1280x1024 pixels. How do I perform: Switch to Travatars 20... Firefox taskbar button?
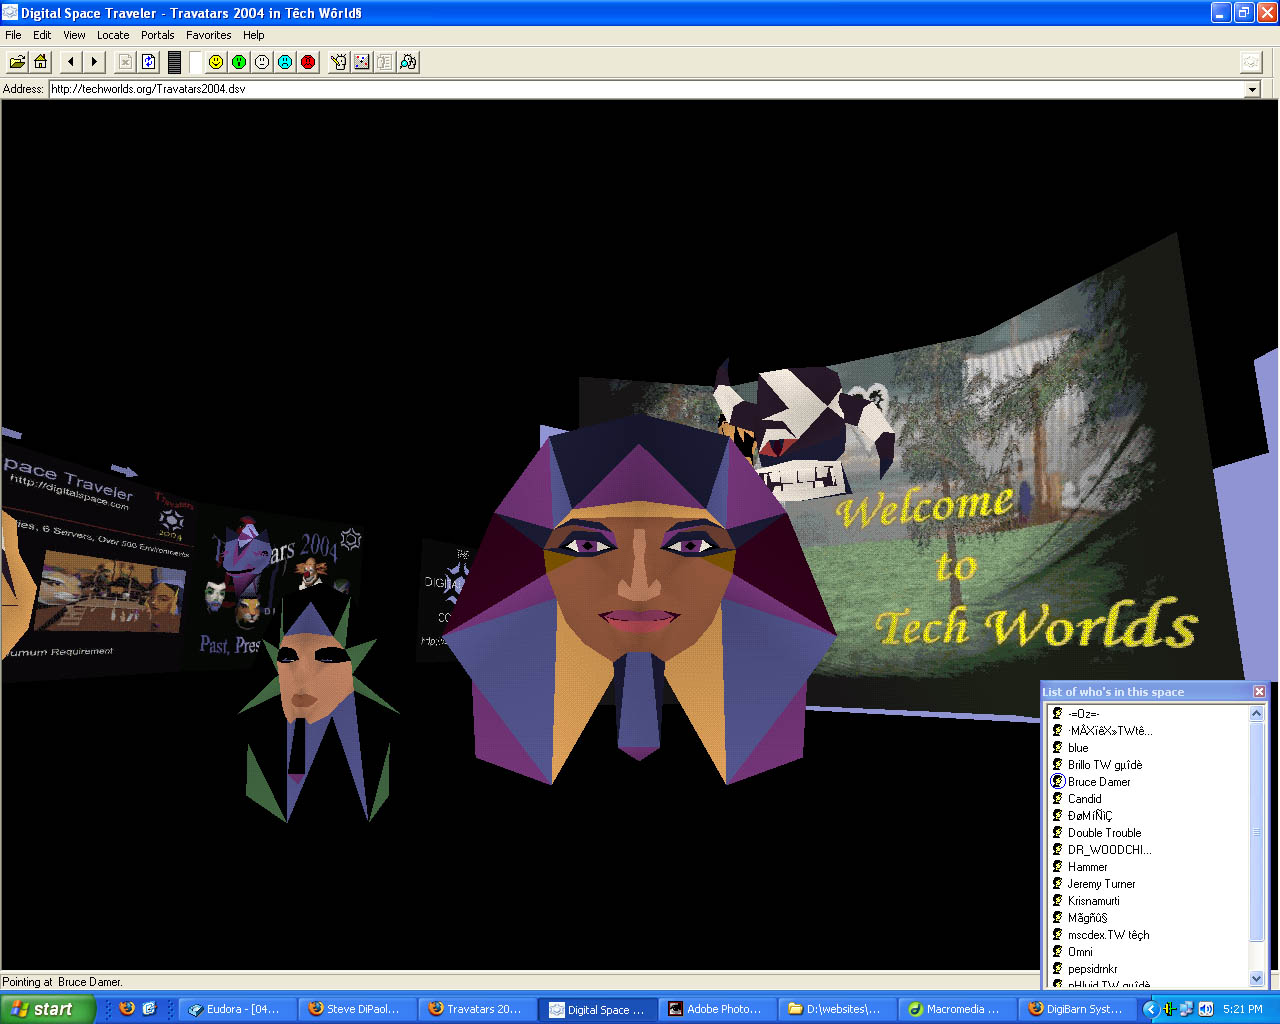coord(478,1009)
